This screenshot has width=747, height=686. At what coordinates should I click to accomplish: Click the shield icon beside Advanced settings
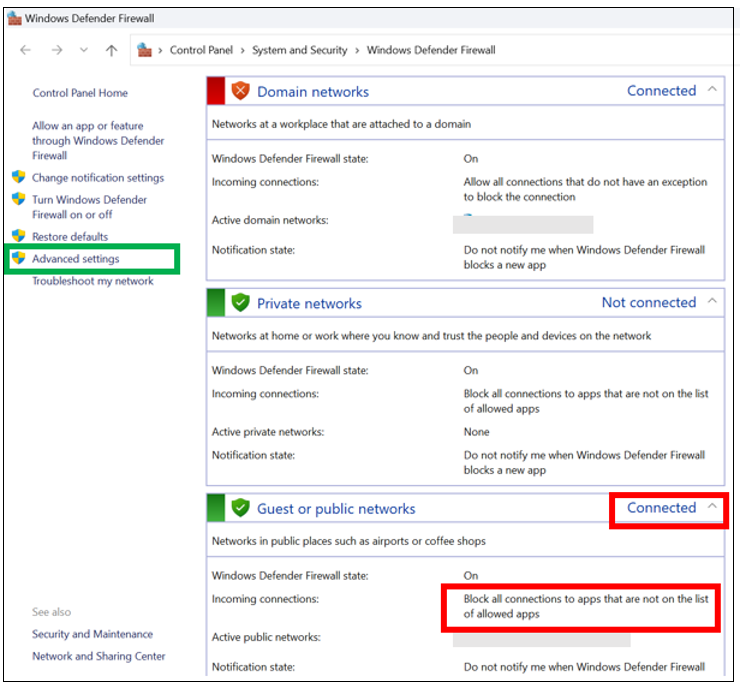[18, 259]
